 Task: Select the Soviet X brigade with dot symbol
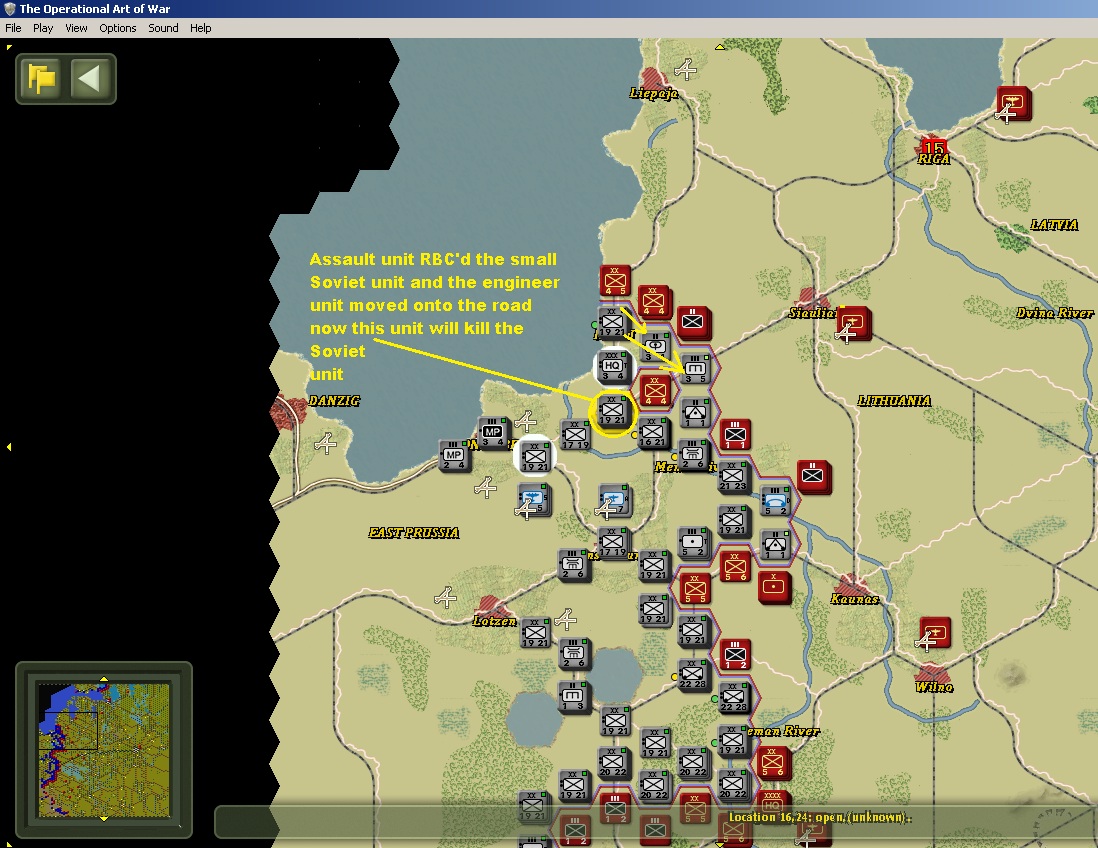pos(774,588)
